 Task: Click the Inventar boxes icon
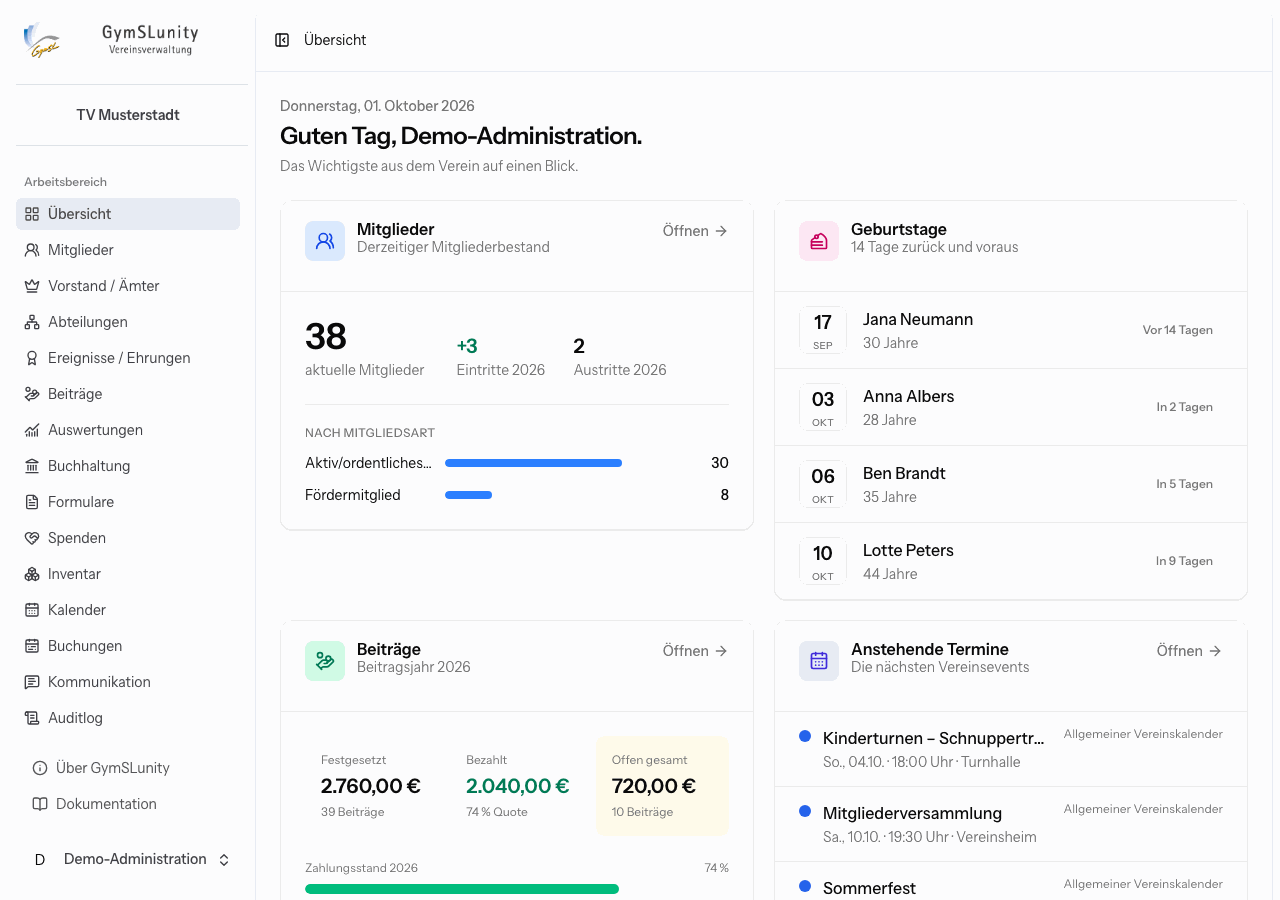pyautogui.click(x=32, y=574)
